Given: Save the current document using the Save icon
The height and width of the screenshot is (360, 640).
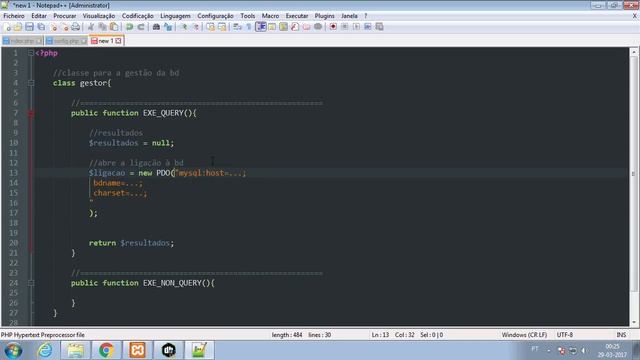Looking at the screenshot, I should [29, 27].
